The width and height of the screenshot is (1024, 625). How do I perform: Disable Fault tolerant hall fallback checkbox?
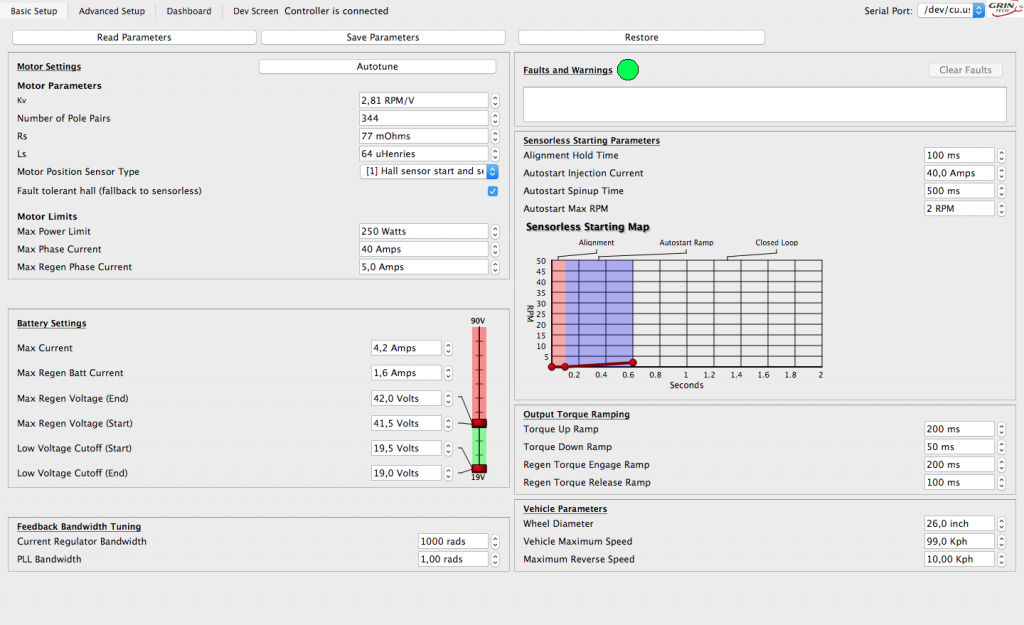[x=492, y=190]
